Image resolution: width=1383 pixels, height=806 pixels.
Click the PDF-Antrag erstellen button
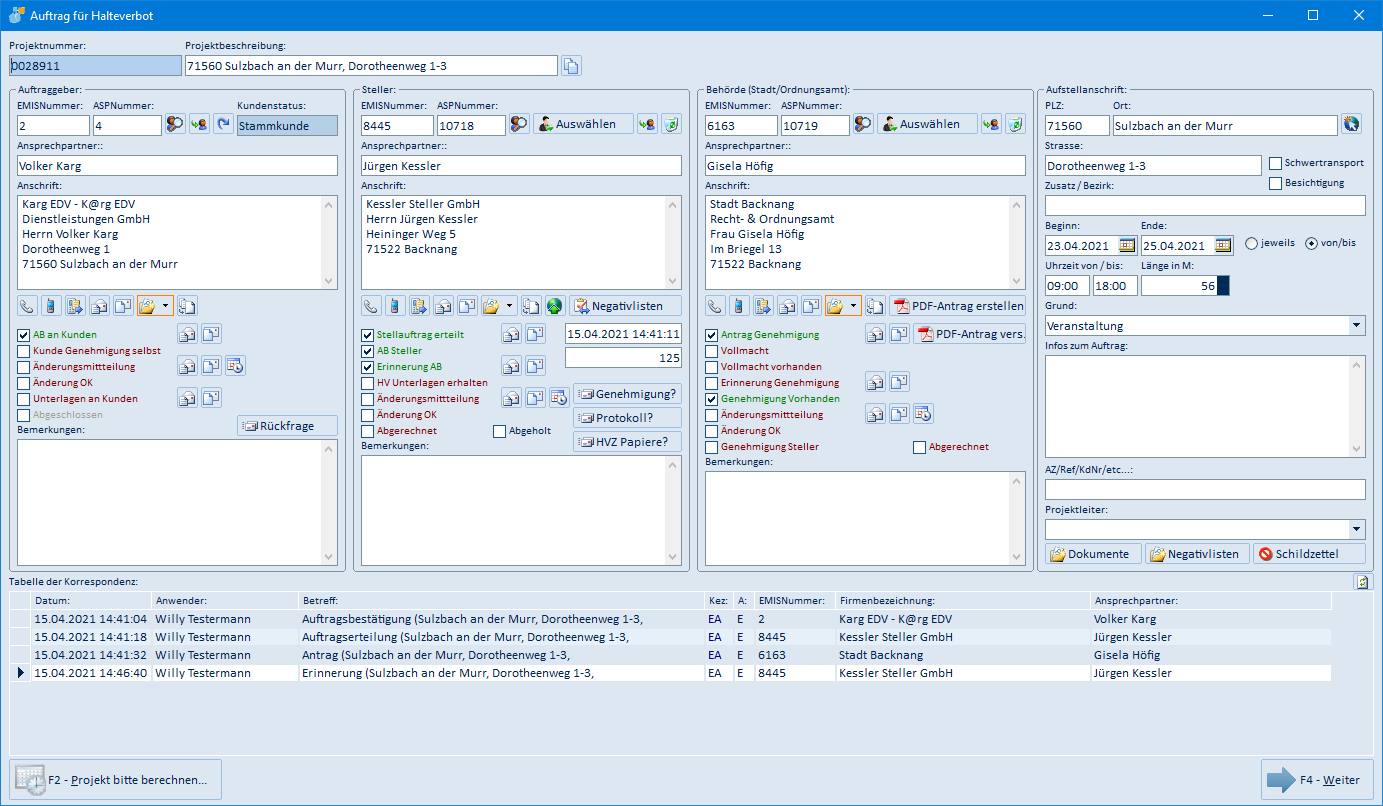tap(958, 306)
